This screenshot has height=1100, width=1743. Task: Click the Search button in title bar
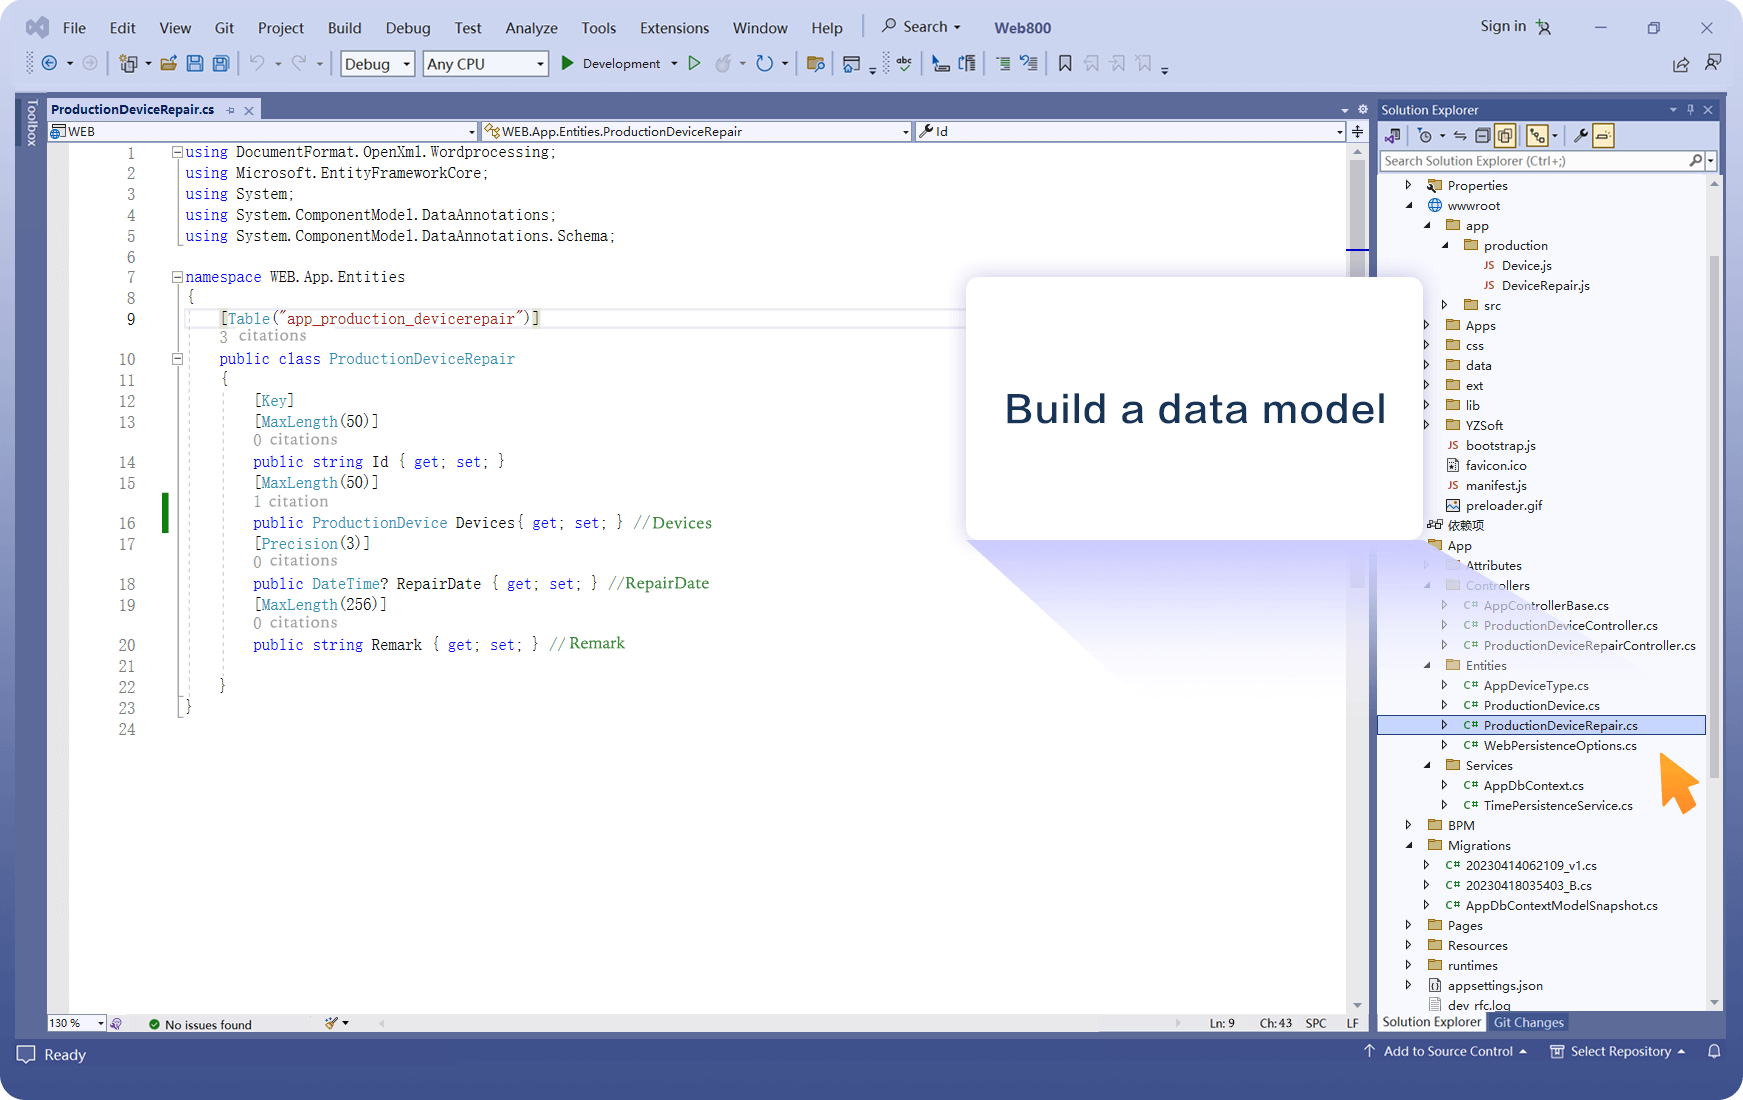point(921,27)
